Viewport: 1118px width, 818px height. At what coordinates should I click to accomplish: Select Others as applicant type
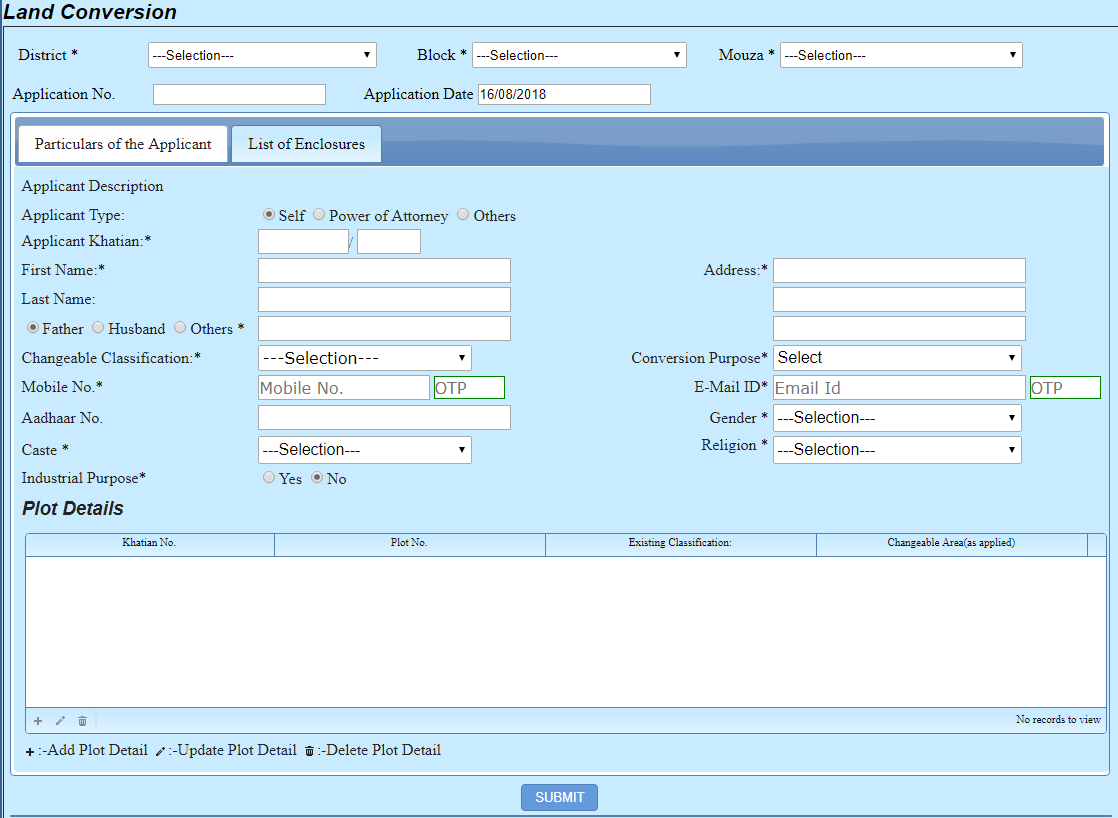(463, 215)
